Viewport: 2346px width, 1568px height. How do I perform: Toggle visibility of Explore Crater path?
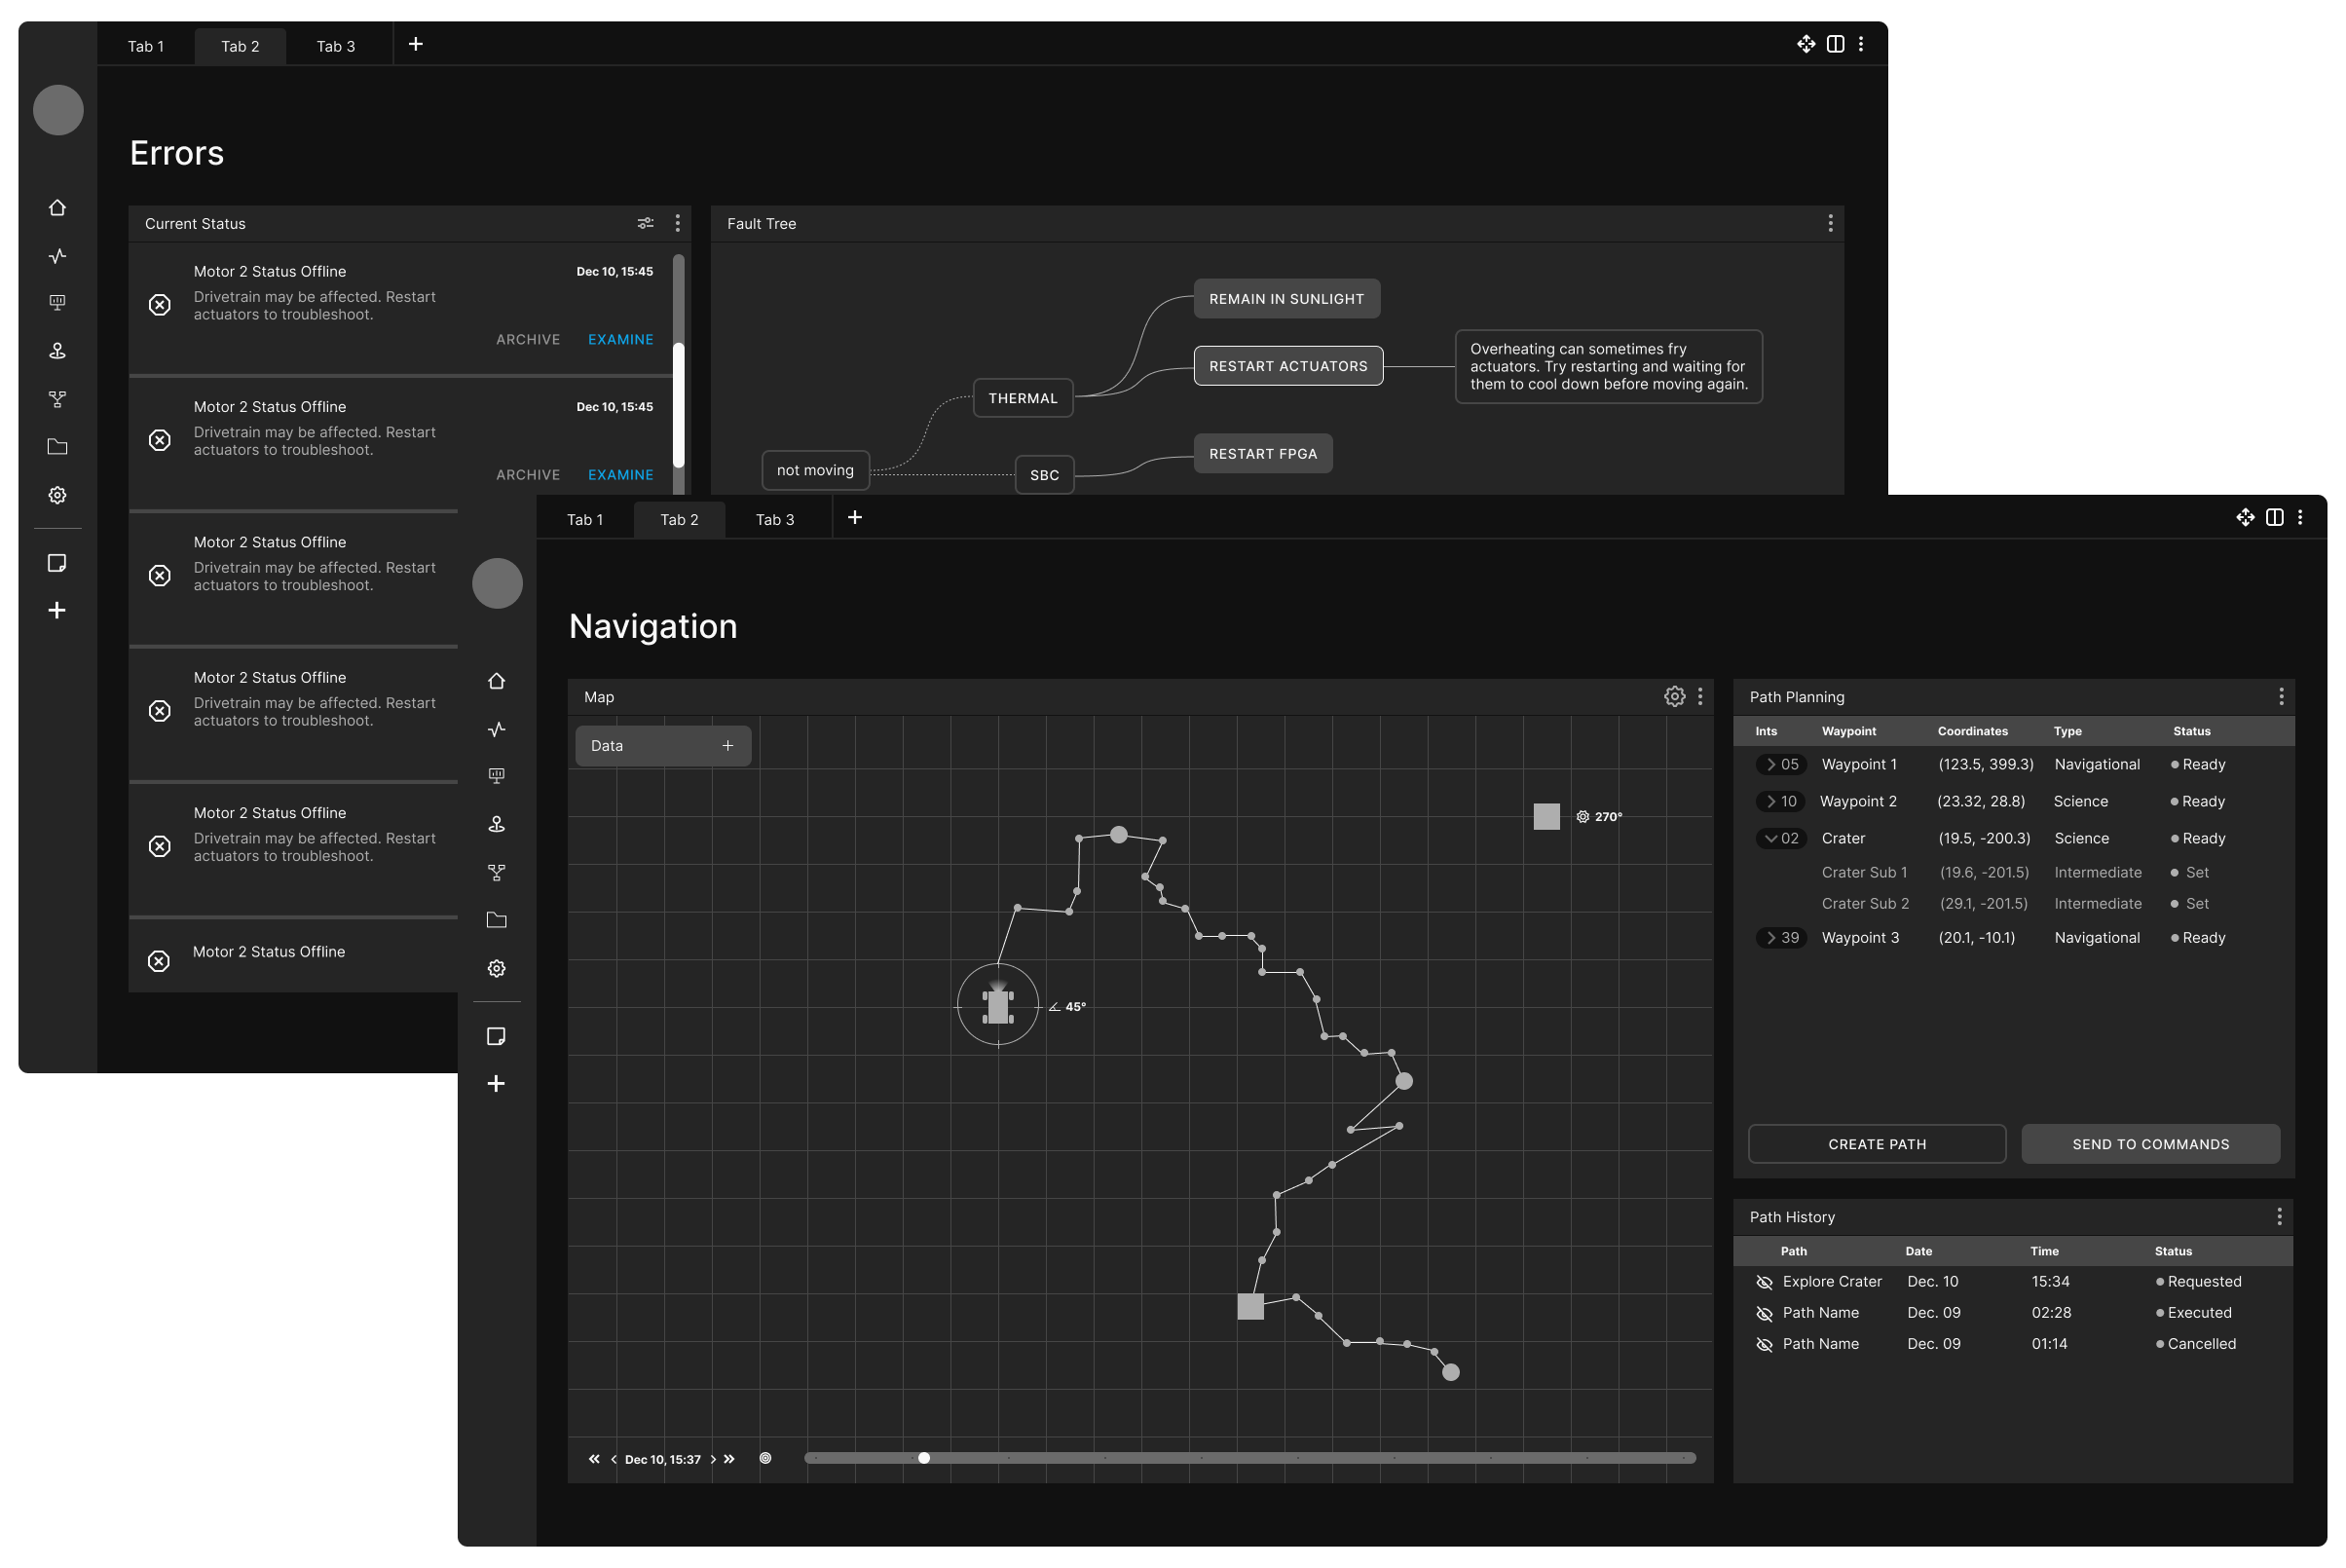[x=1764, y=1282]
